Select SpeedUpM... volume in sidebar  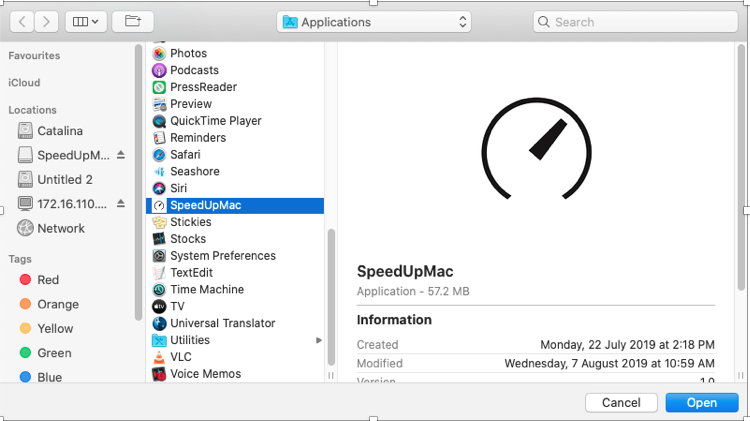63,155
